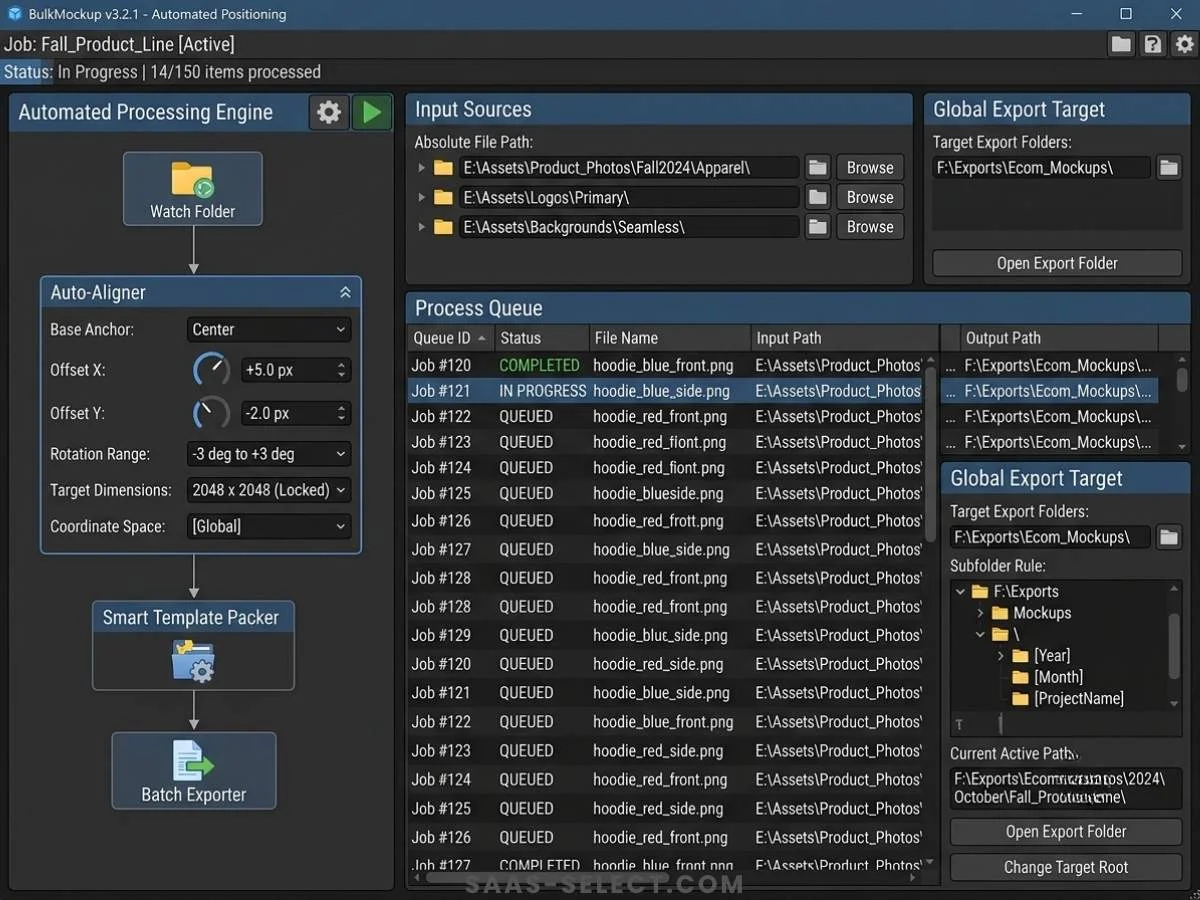The width and height of the screenshot is (1200, 900).
Task: Open Target Dimensions dropdown
Action: pyautogui.click(x=269, y=490)
